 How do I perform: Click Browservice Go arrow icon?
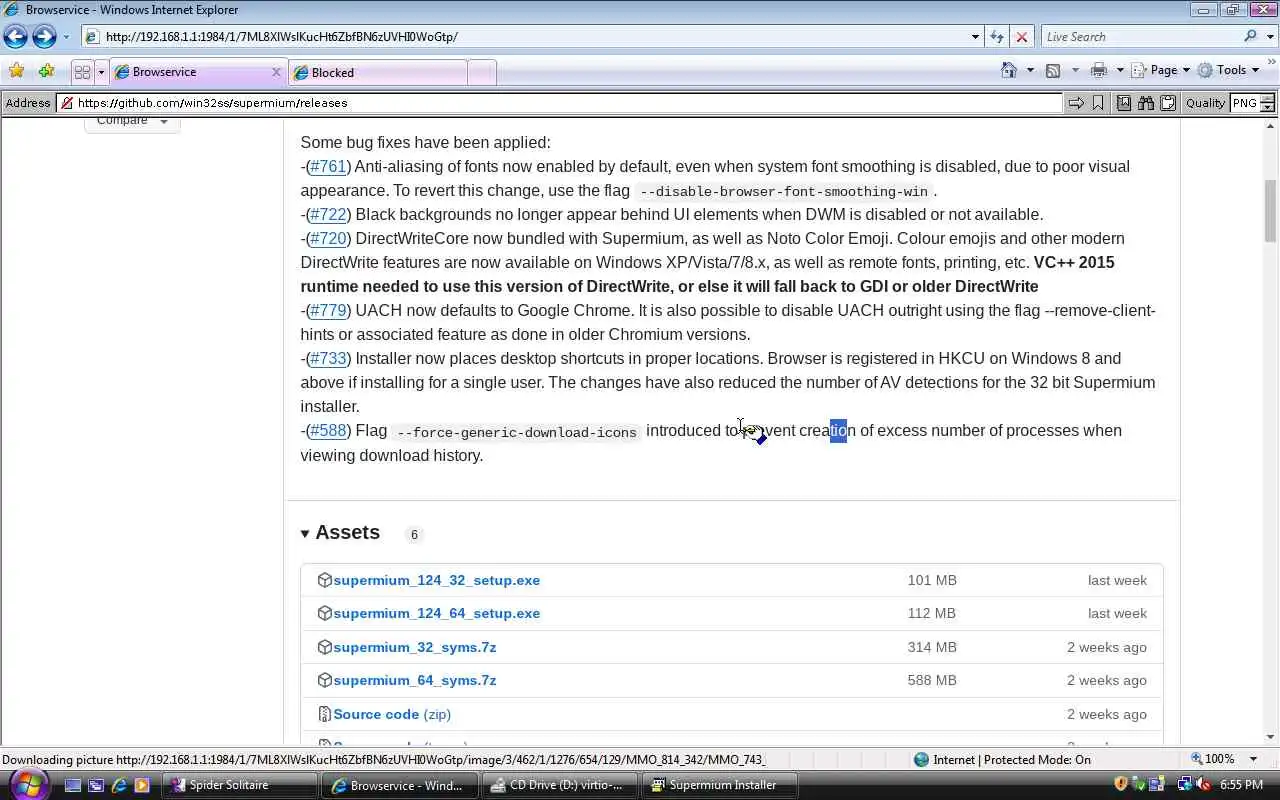pos(1076,103)
